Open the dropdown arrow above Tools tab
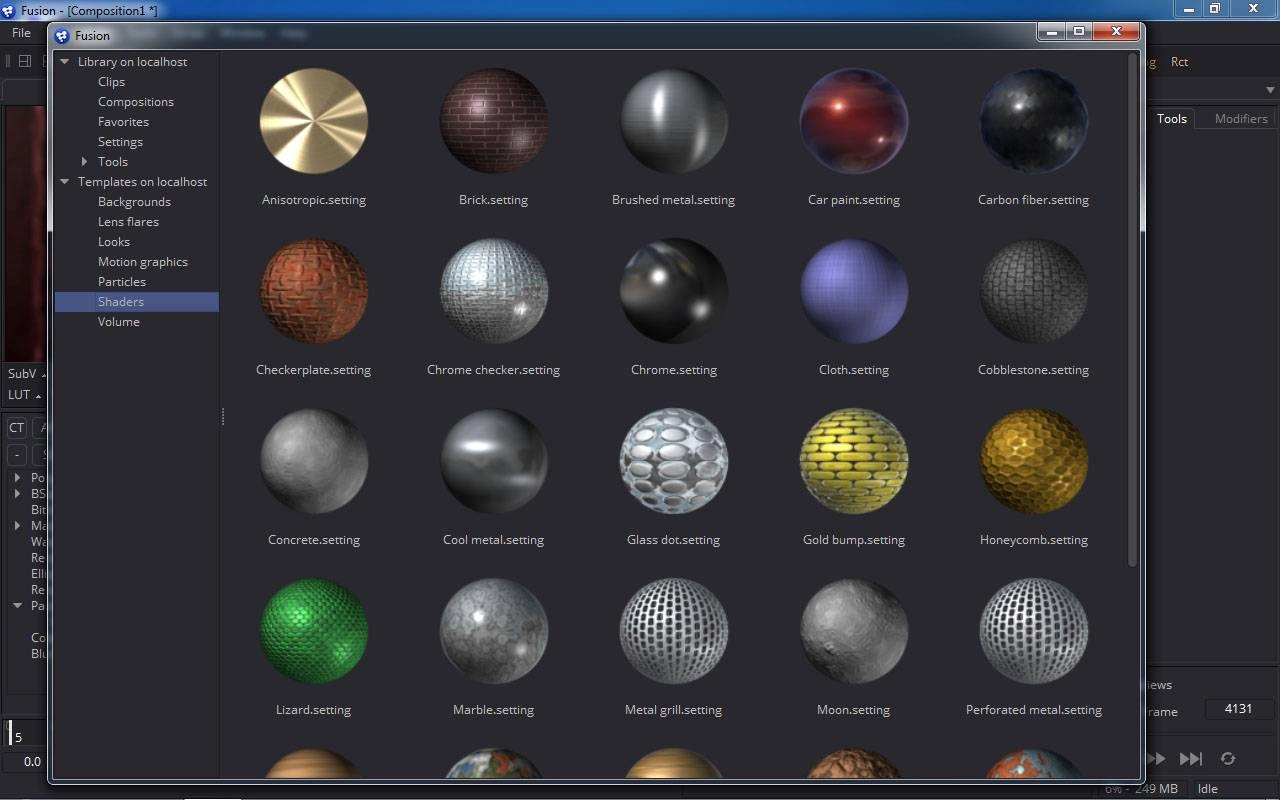This screenshot has height=800, width=1280. (x=1271, y=90)
